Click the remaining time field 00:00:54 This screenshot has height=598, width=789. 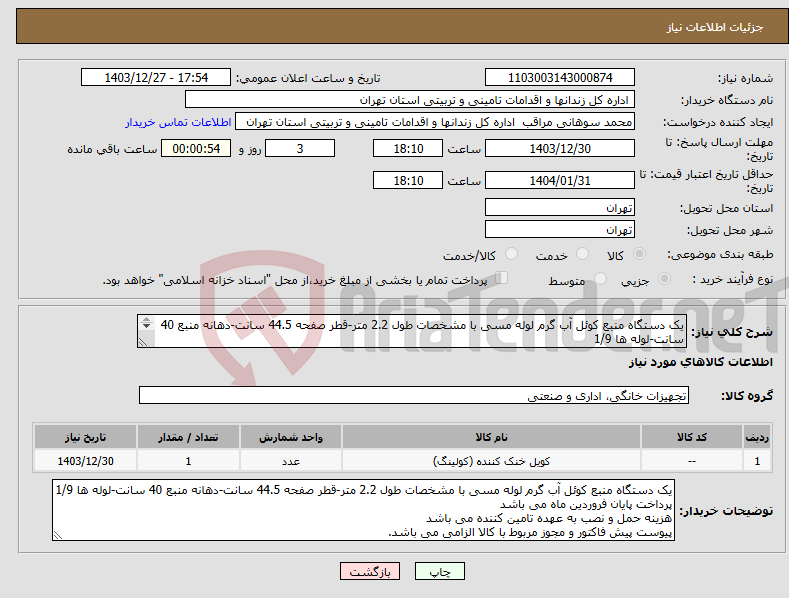tap(196, 148)
